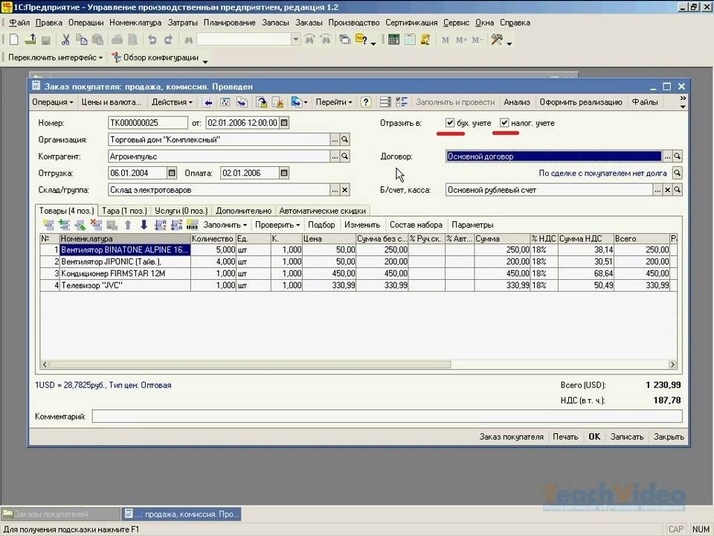Open calendar picker next to order date field
Image resolution: width=714 pixels, height=536 pixels.
pyautogui.click(x=284, y=124)
